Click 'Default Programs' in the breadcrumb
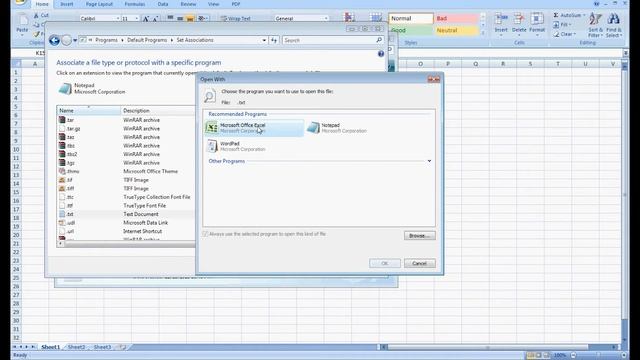 pyautogui.click(x=147, y=40)
